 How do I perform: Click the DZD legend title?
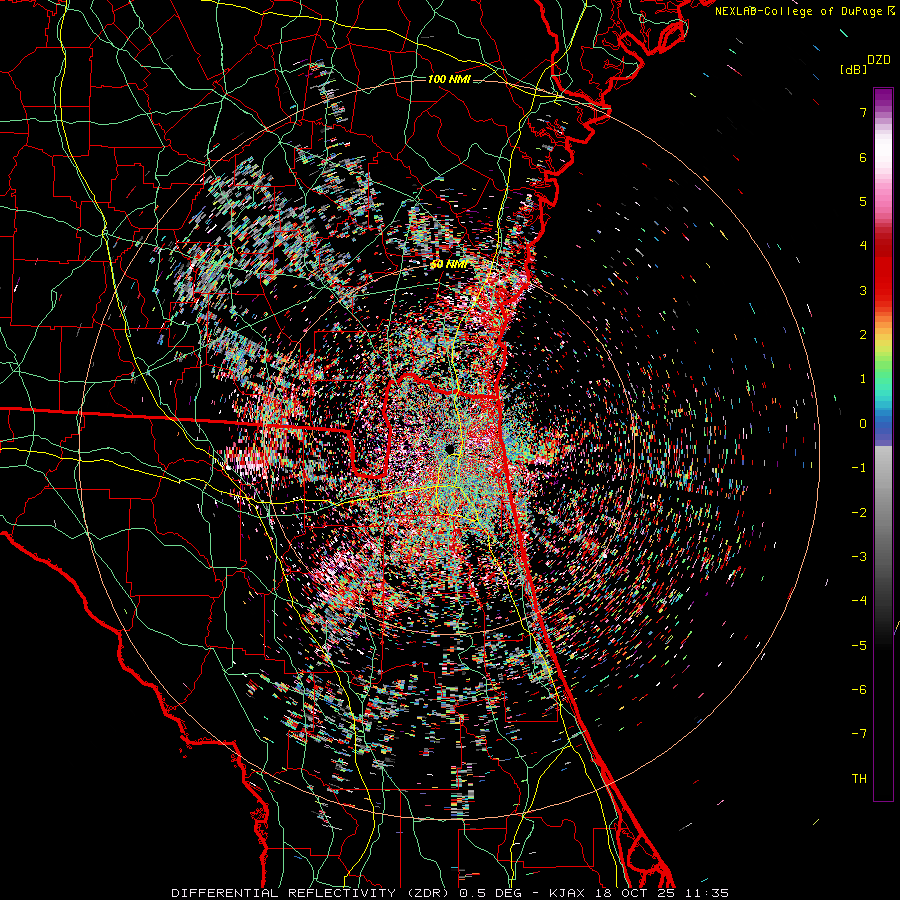coord(879,60)
